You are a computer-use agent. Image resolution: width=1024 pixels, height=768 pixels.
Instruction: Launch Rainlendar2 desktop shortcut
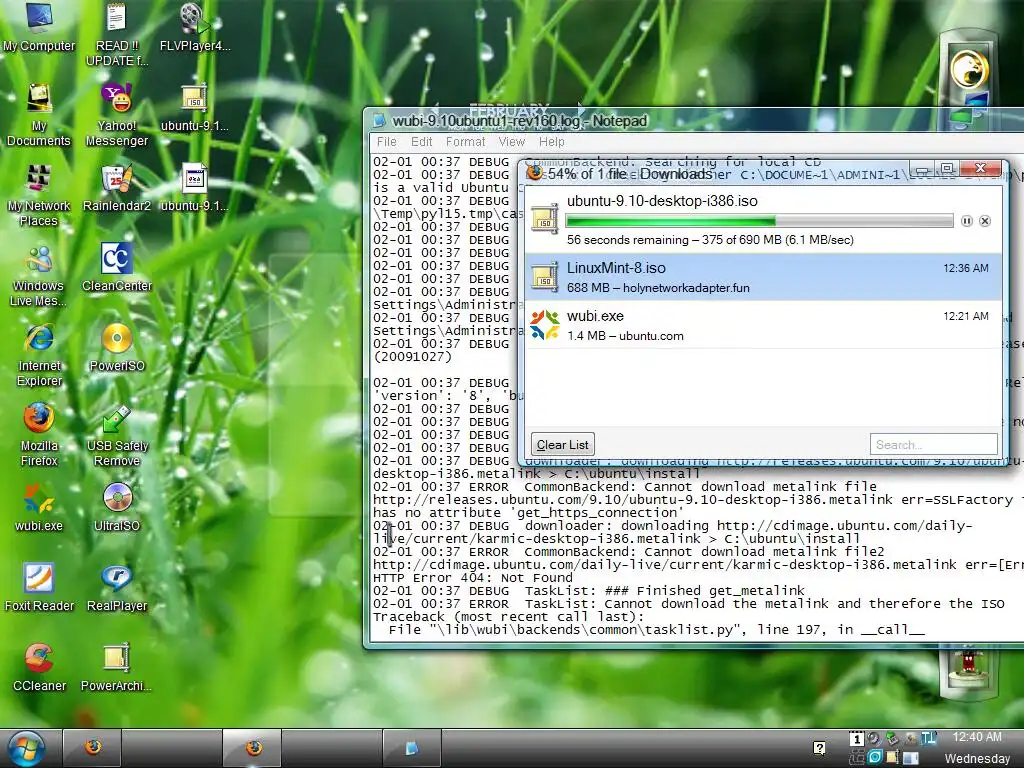(117, 188)
